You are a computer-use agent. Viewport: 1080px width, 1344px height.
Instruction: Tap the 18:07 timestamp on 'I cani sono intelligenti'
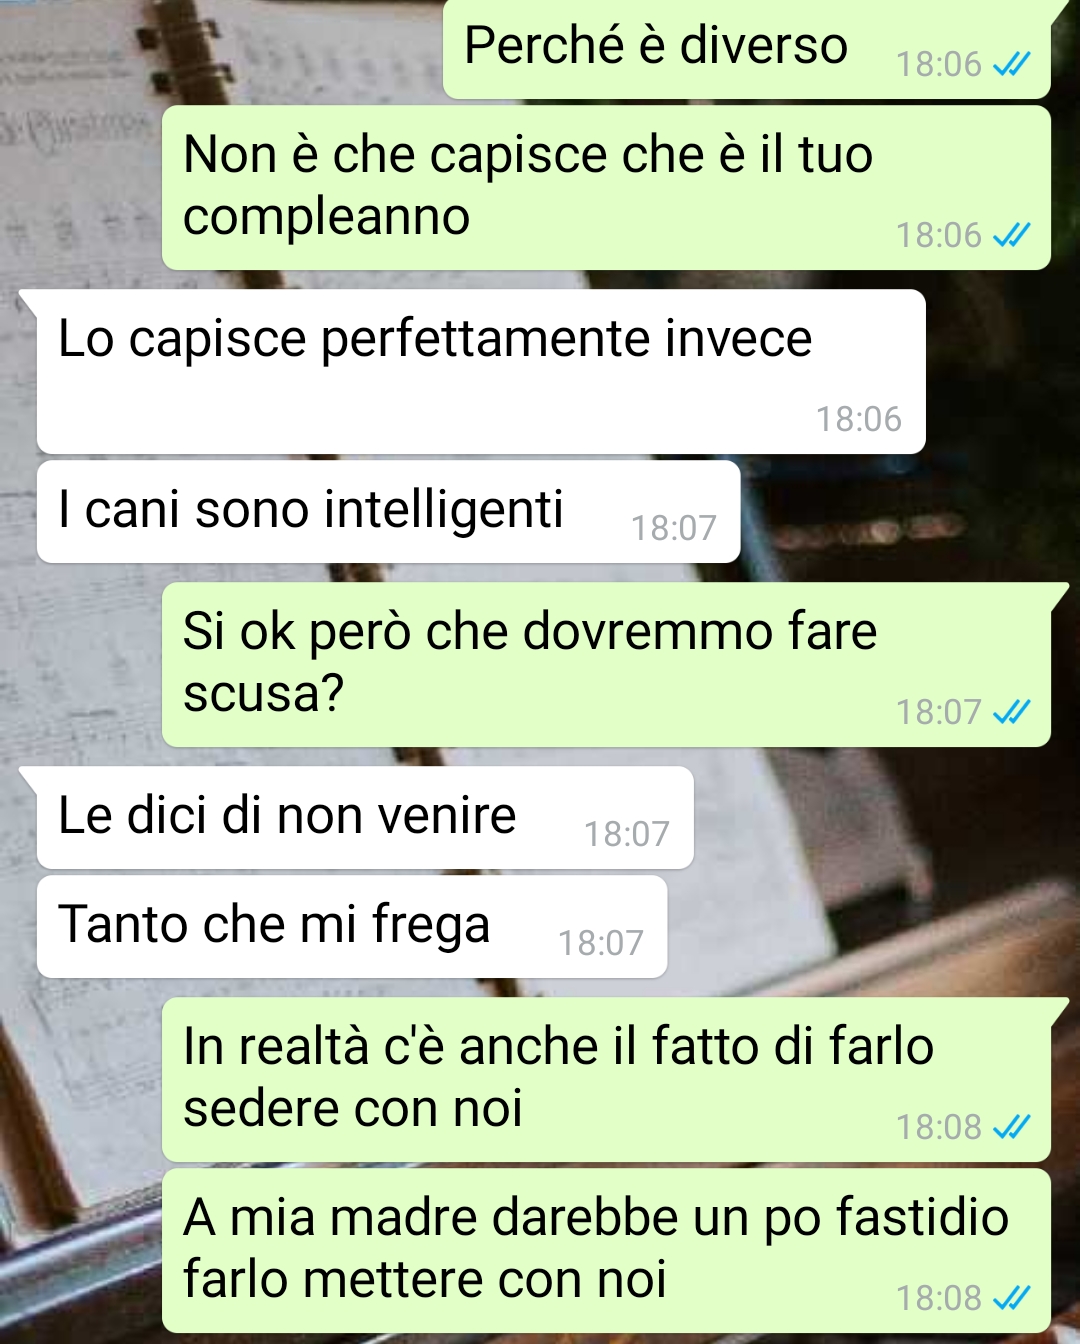[673, 528]
